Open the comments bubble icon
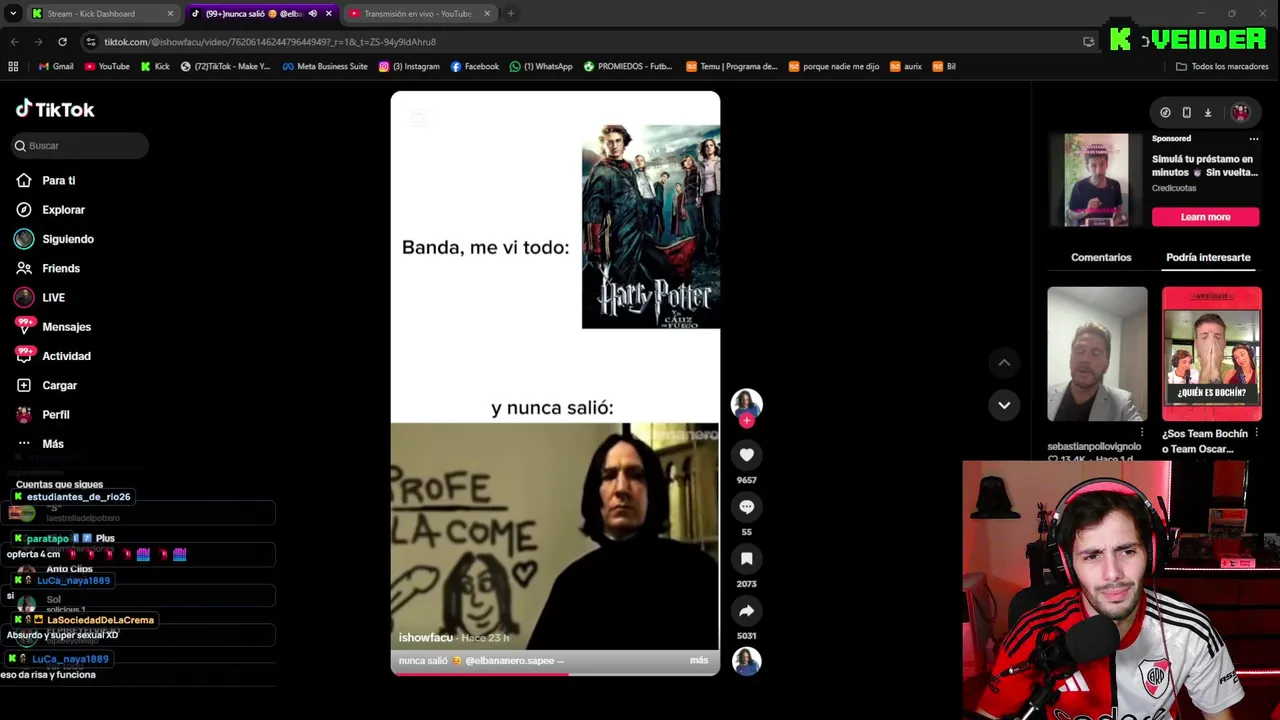The image size is (1280, 720). point(746,507)
